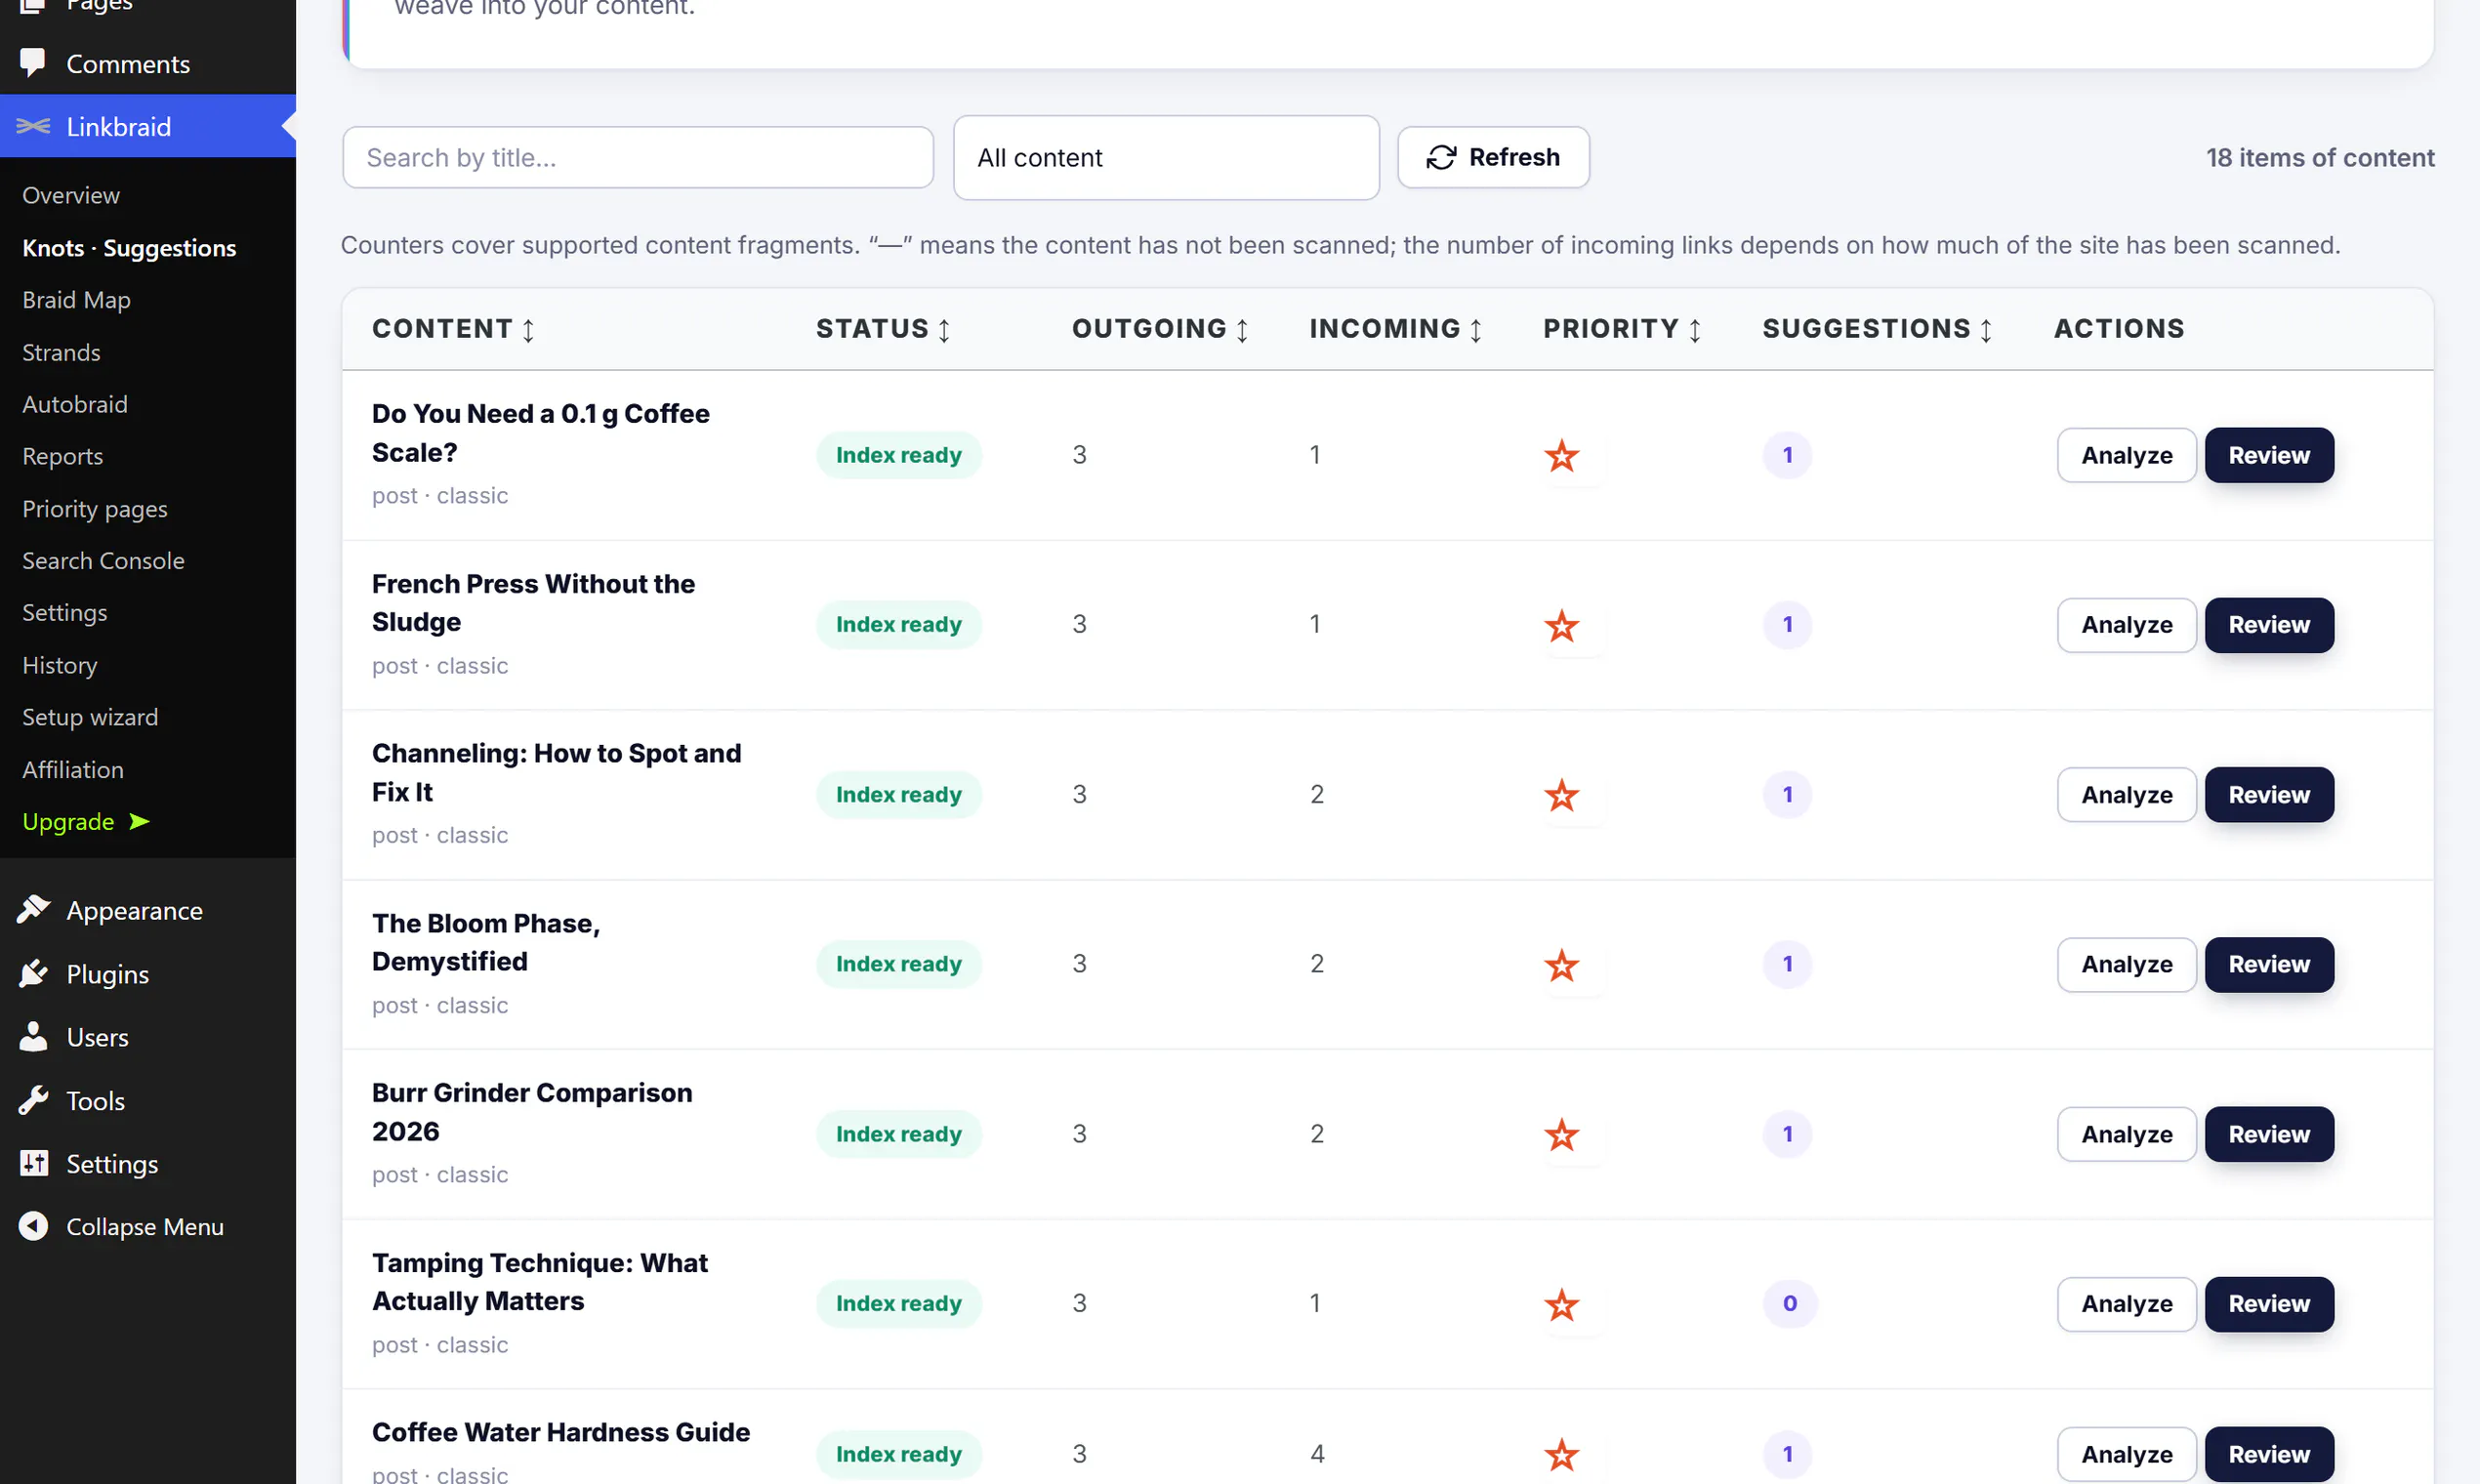Click the Upgrade arrow icon
Screen dimensions: 2480x1484
tap(139, 822)
